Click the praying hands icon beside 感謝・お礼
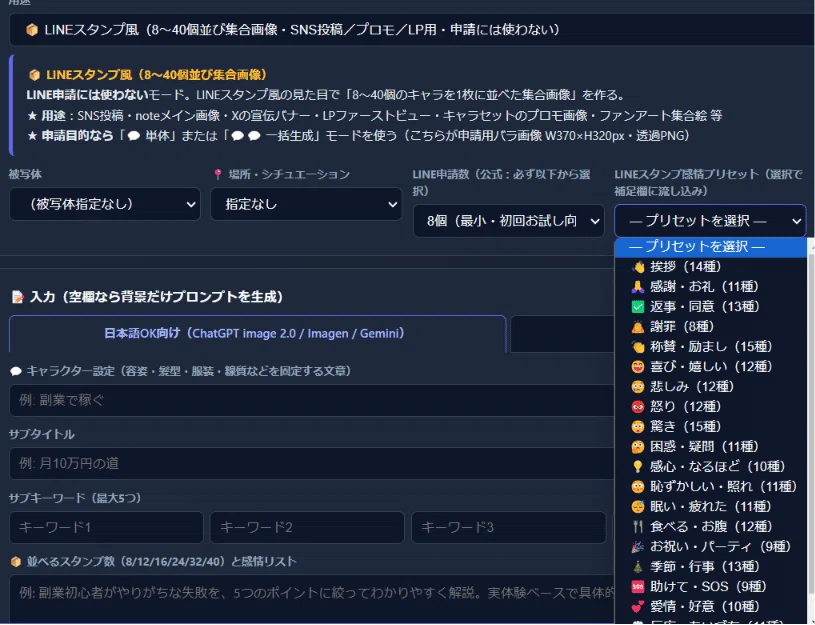Image resolution: width=815 pixels, height=625 pixels. pyautogui.click(x=638, y=287)
